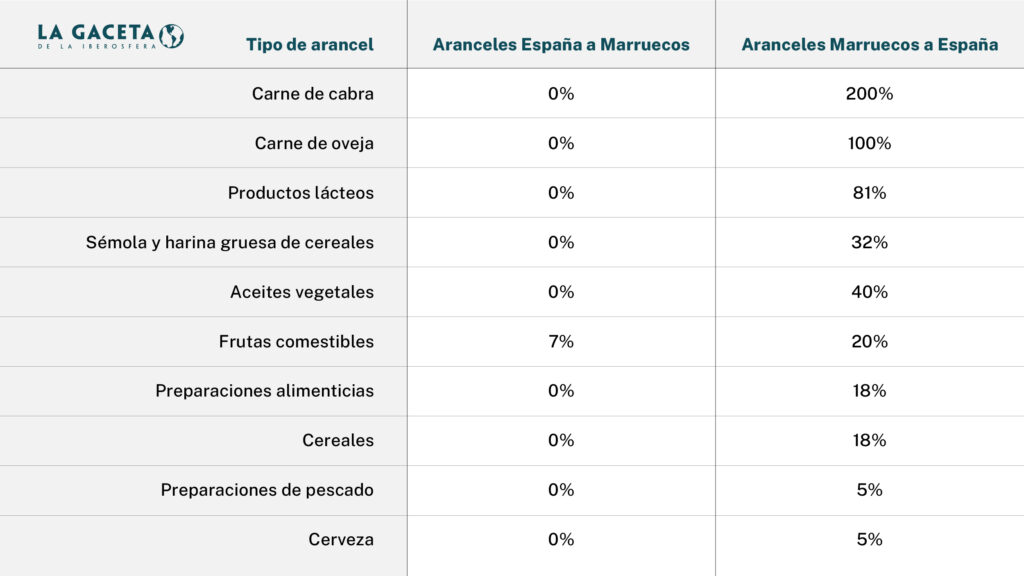Select the Preparaciones alimenticias label

click(264, 391)
